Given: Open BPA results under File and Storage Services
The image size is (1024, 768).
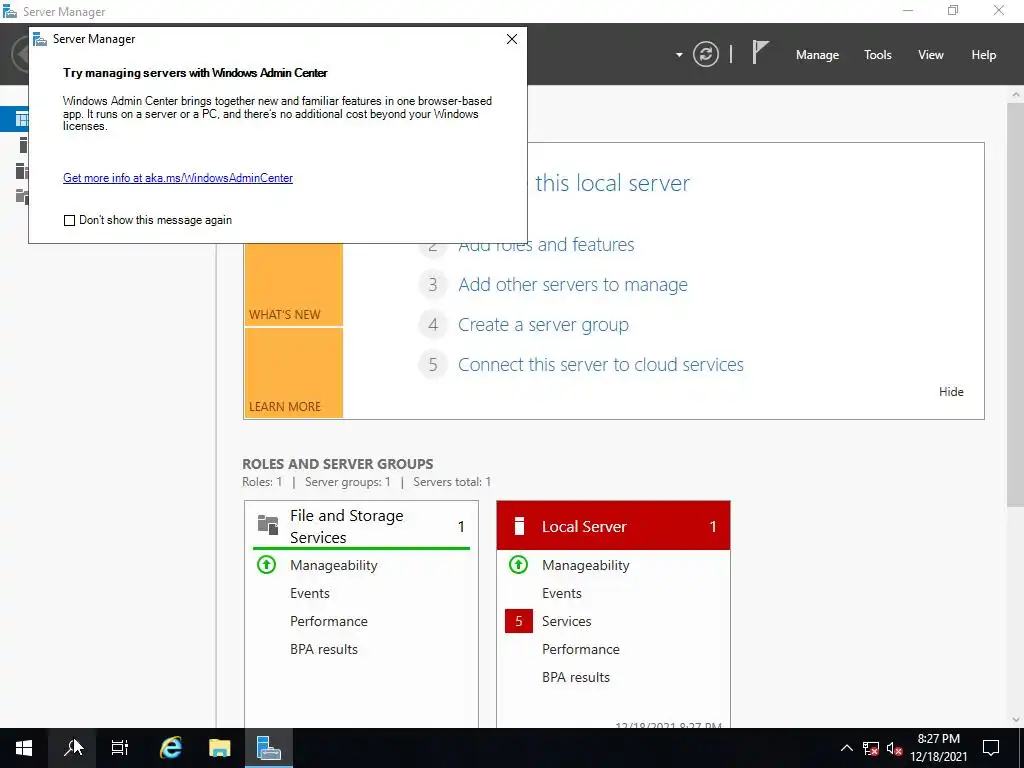Looking at the screenshot, I should 324,649.
